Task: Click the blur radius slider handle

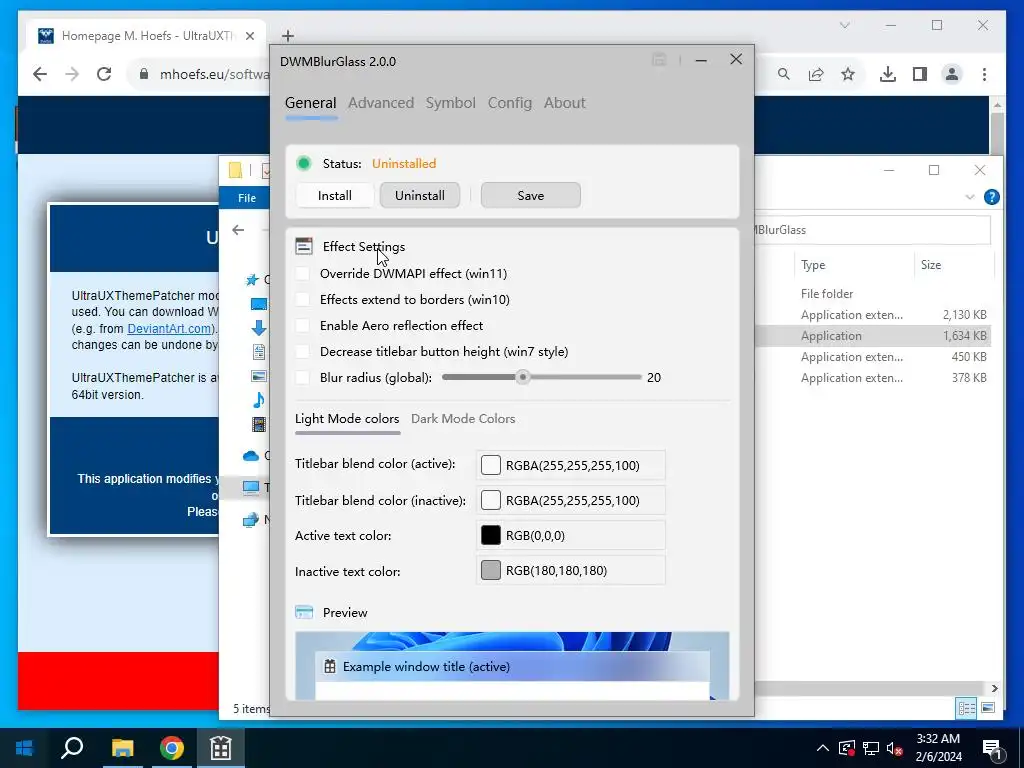Action: [522, 377]
